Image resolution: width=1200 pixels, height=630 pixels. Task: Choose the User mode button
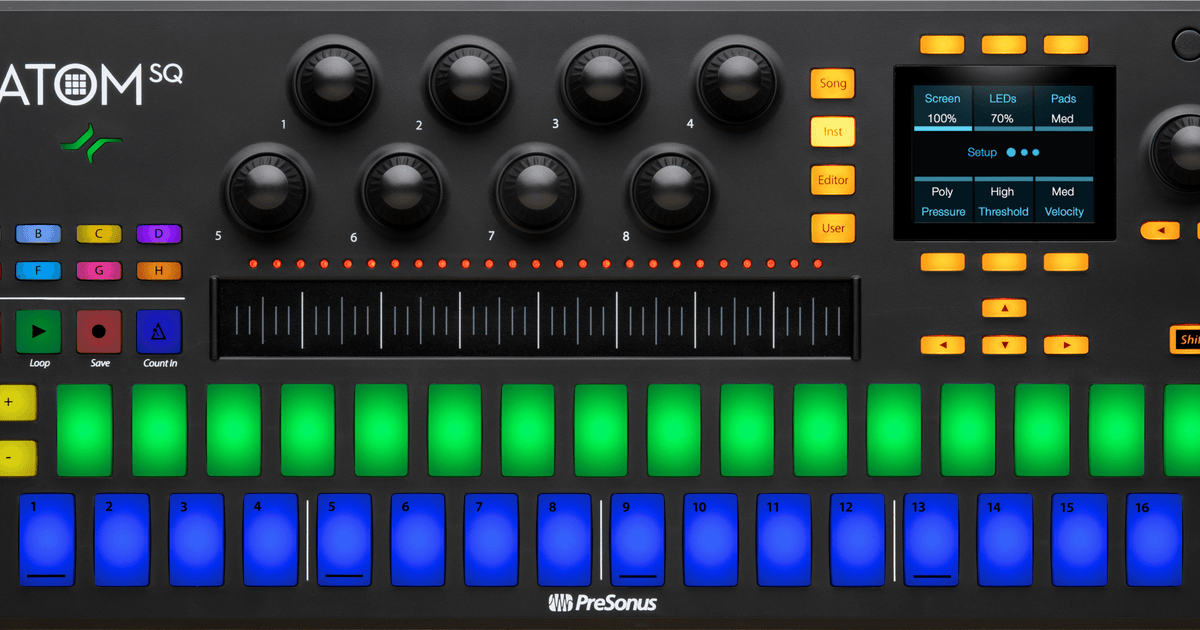click(833, 228)
